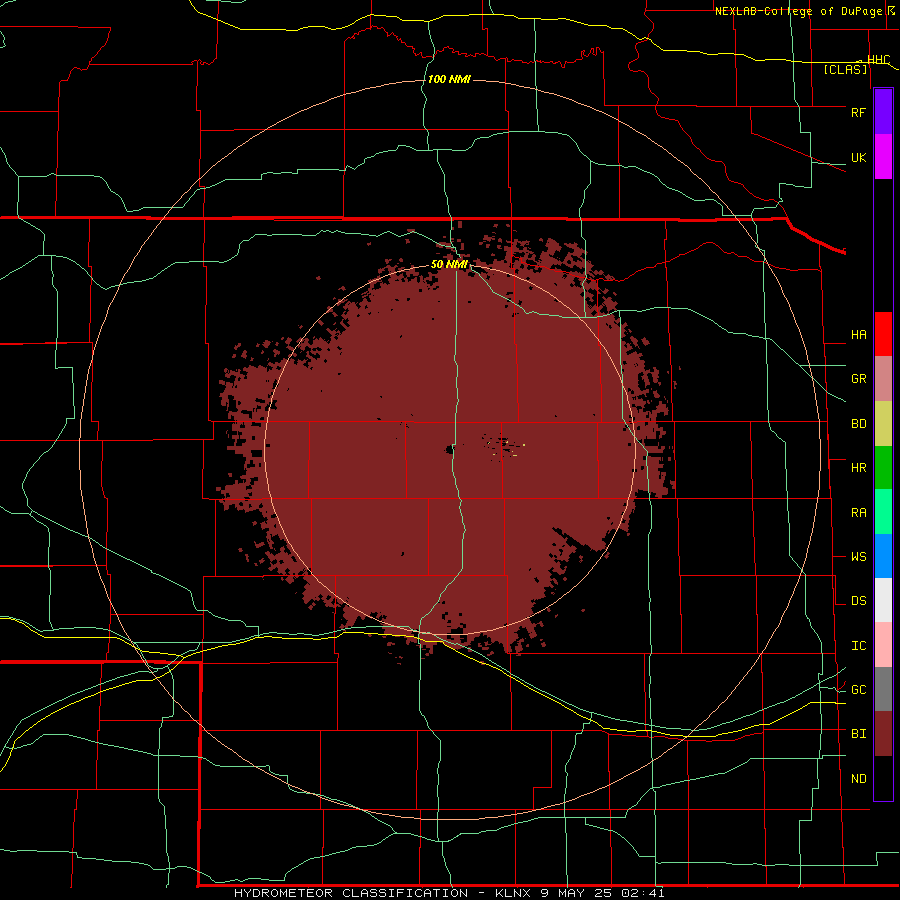
Task: Click the 'KLNX' station identifier
Action: point(513,893)
